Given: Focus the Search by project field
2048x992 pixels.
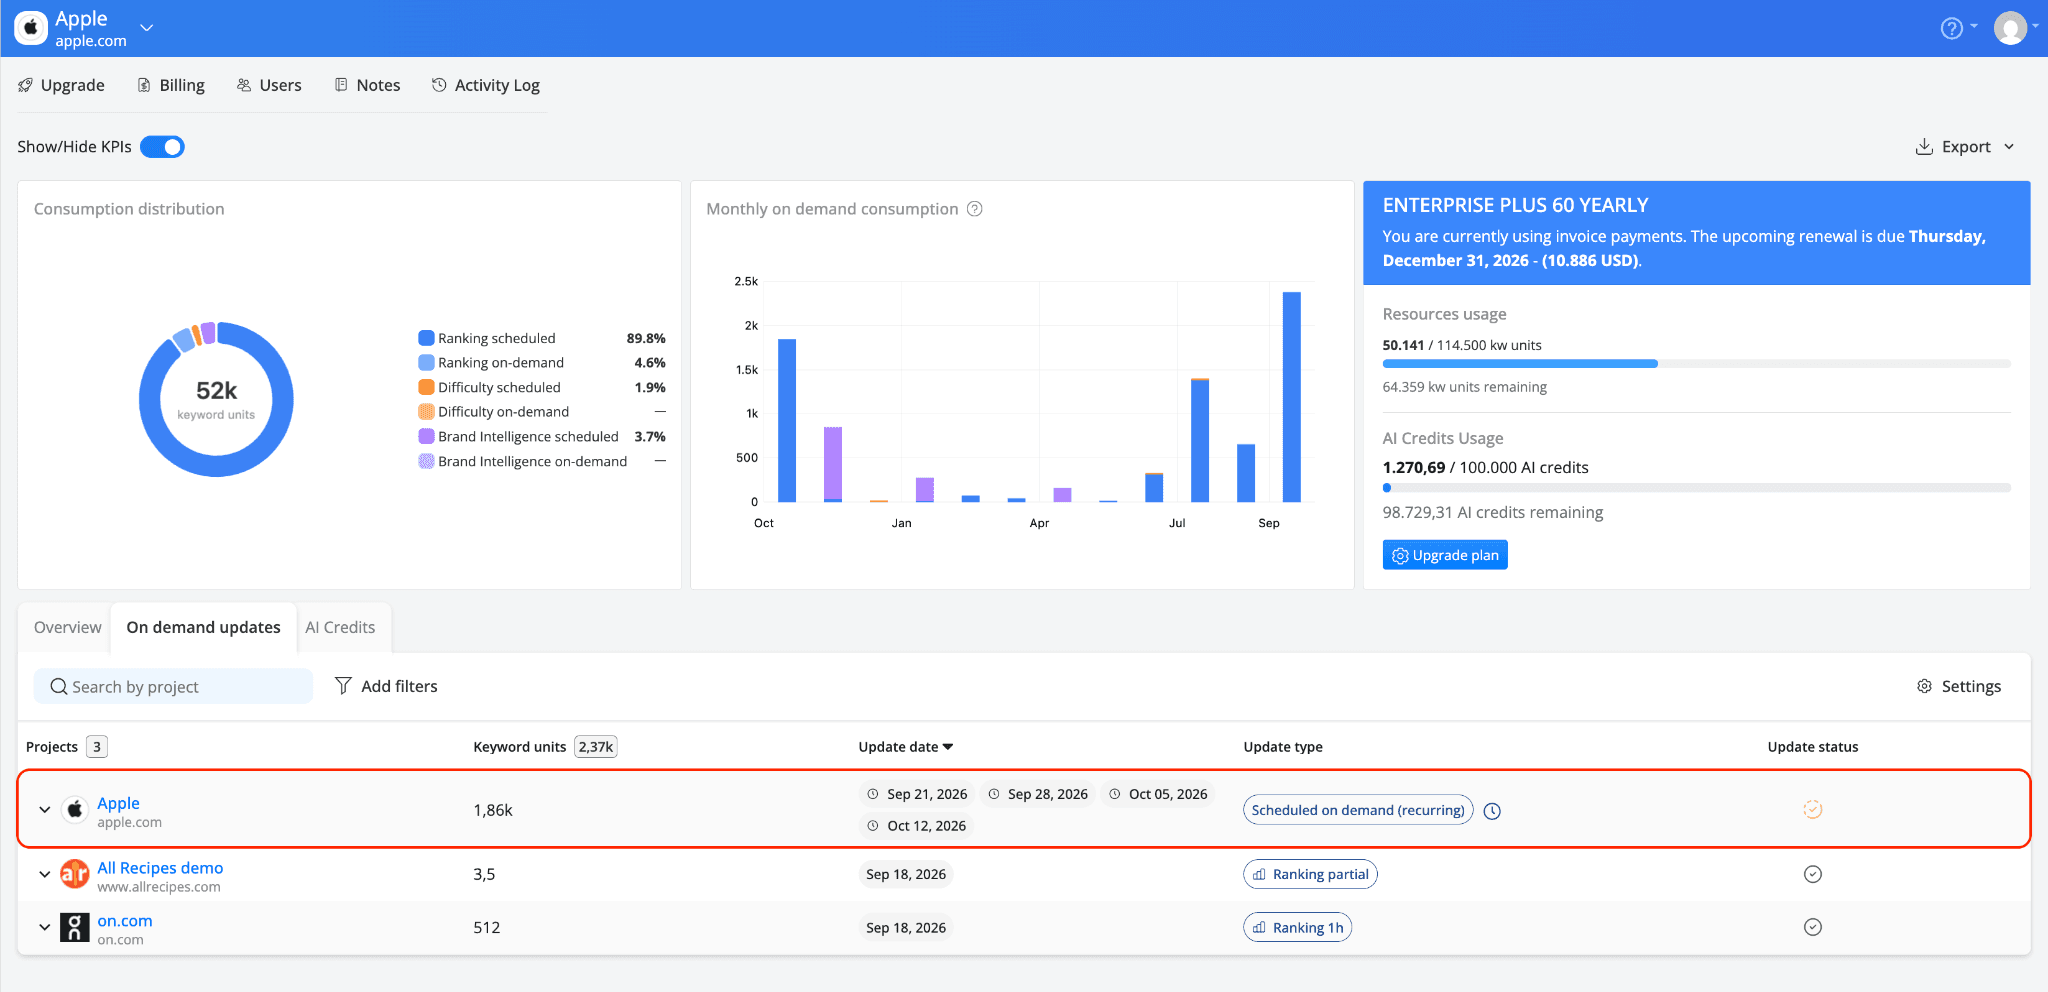Looking at the screenshot, I should pos(174,686).
